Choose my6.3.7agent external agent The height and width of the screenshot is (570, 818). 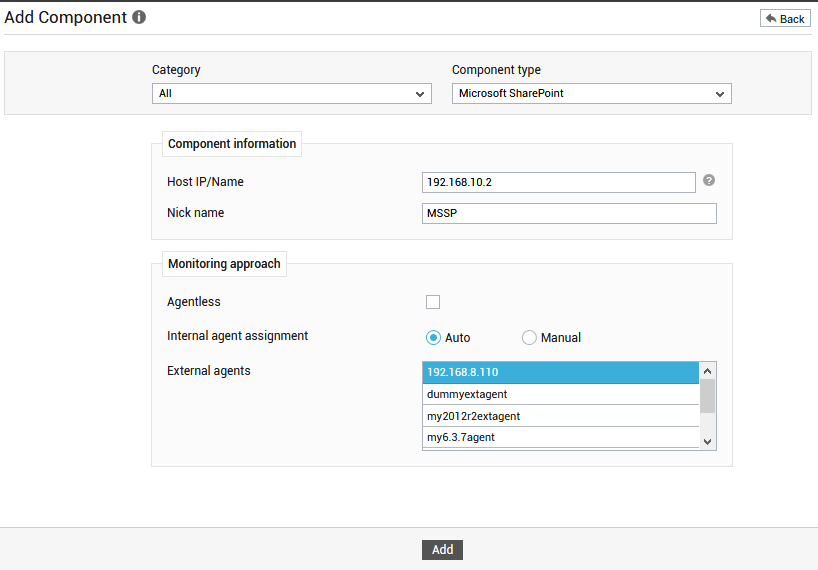561,438
